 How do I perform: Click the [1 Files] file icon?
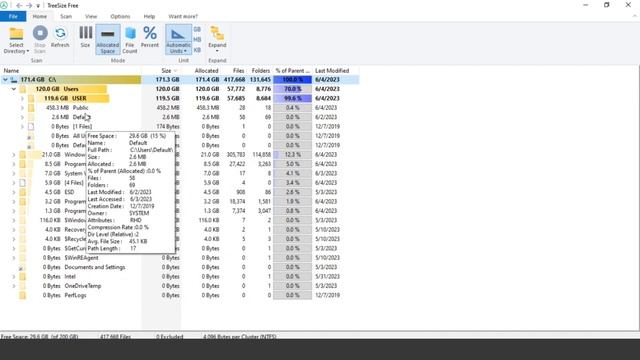[31, 127]
